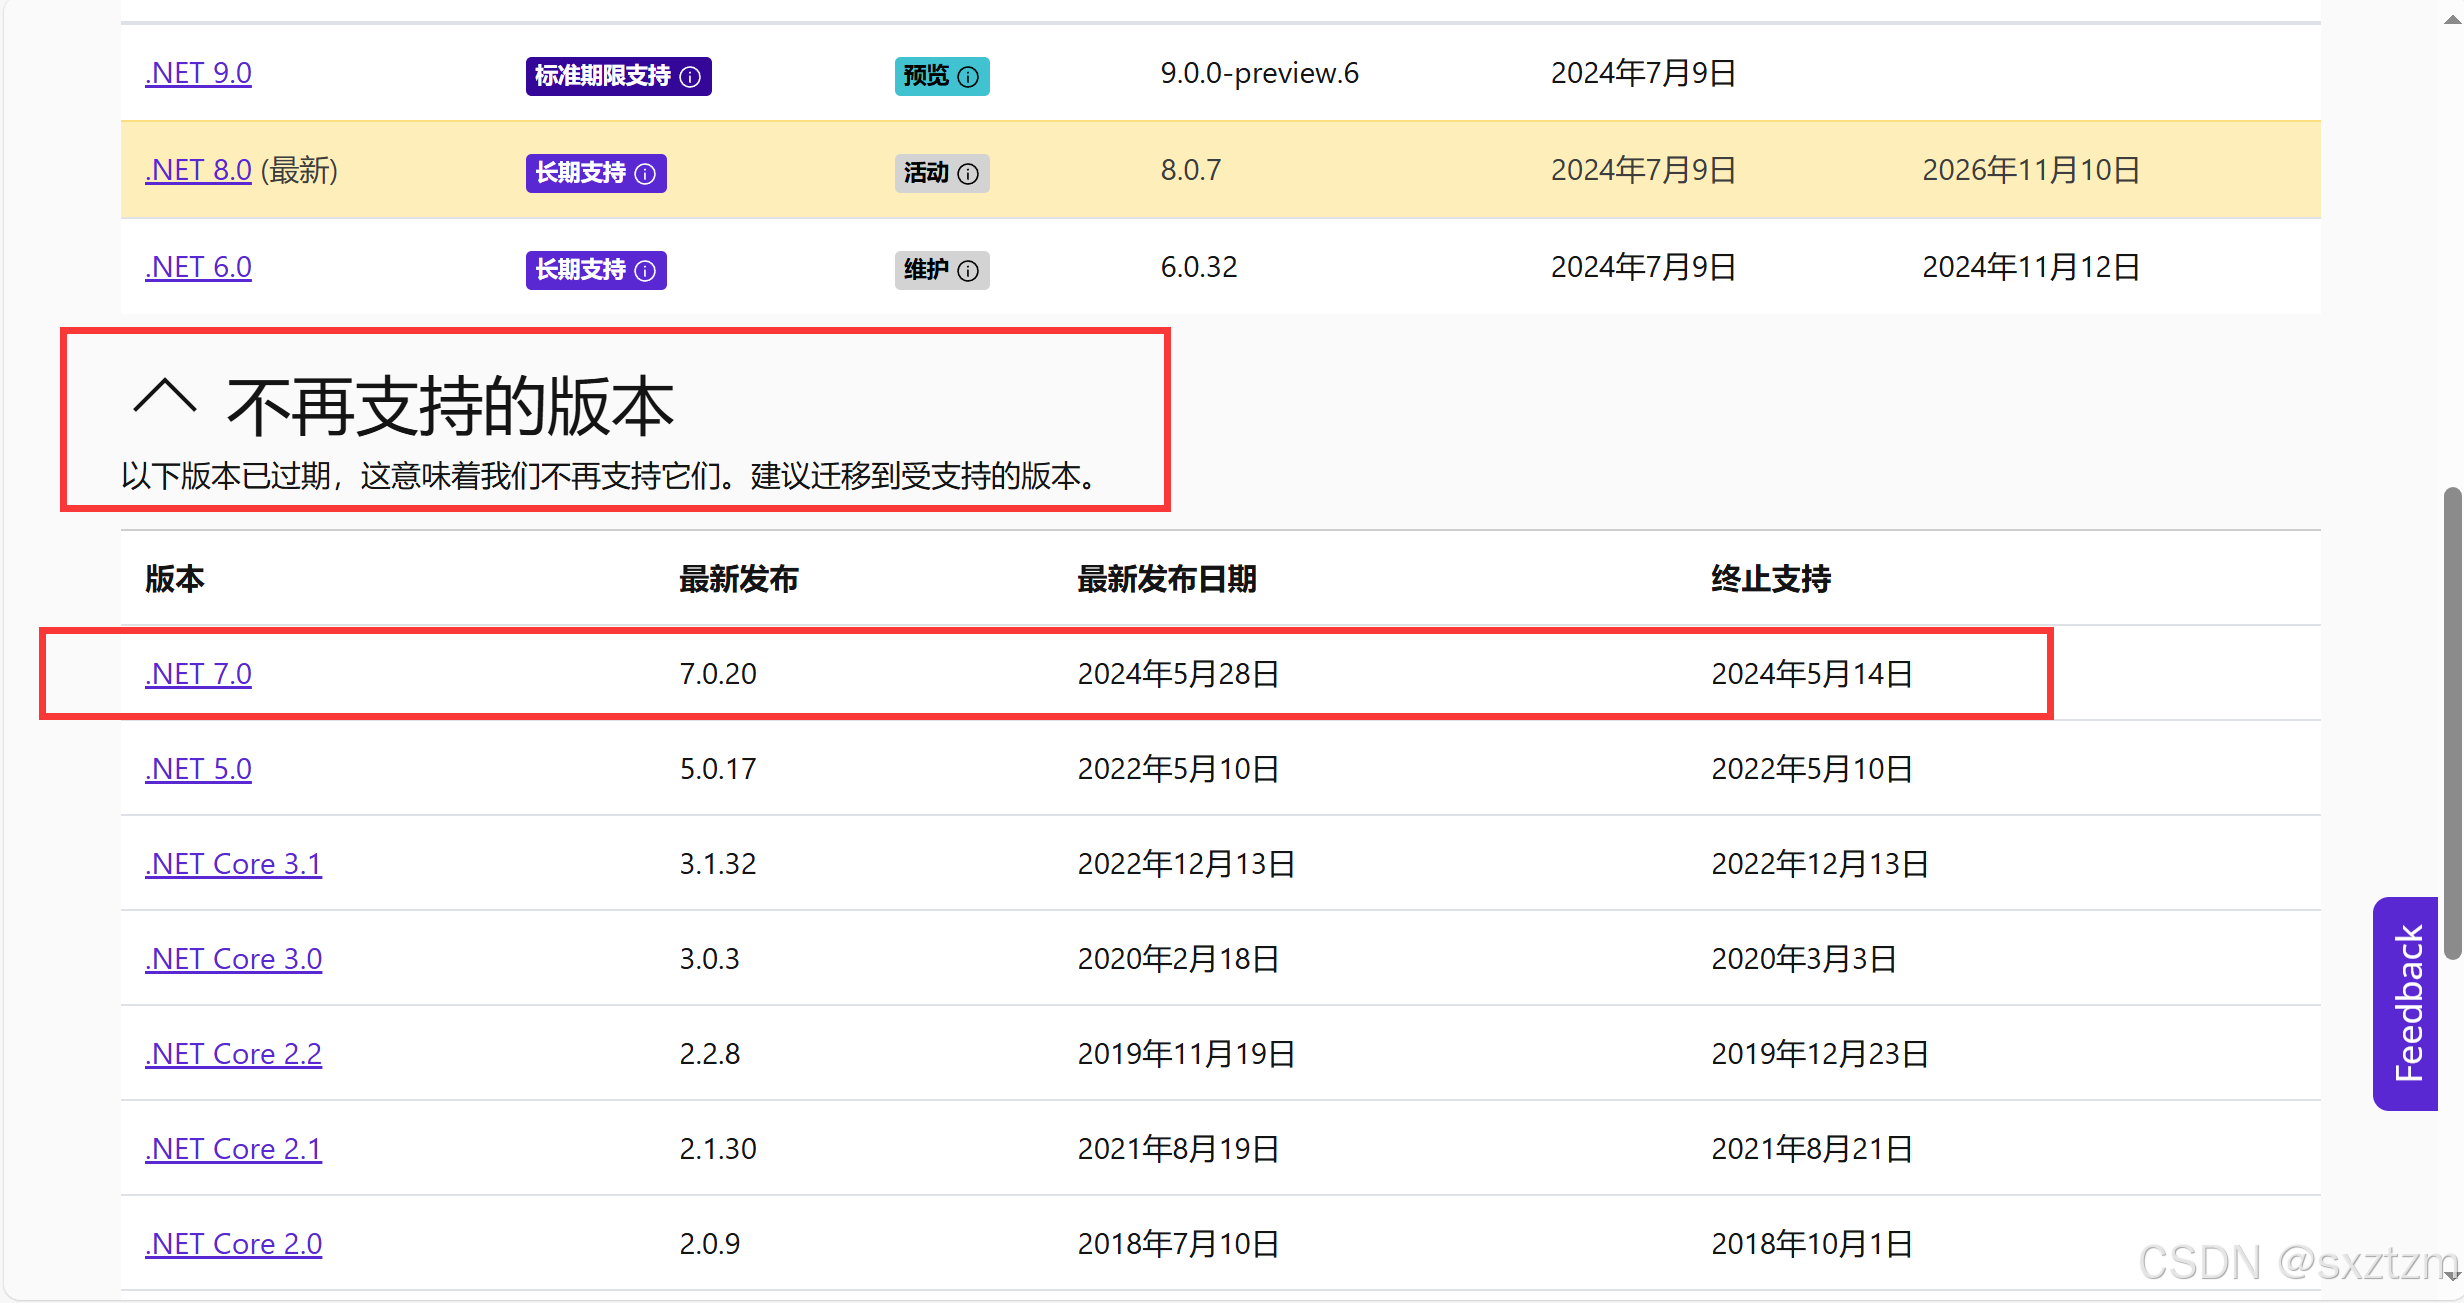The image size is (2464, 1303).
Task: Click info icon on .NET 8.0 长期支持 badge
Action: tap(645, 174)
